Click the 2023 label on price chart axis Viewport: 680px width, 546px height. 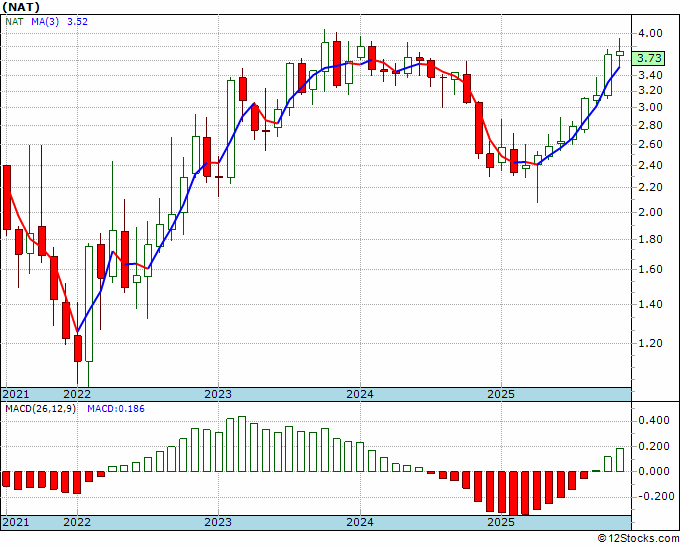point(218,394)
